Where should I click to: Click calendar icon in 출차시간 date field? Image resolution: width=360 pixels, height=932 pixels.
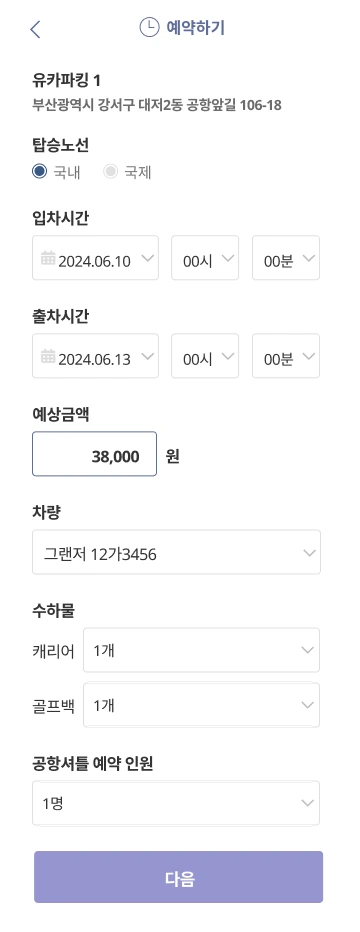(48, 357)
